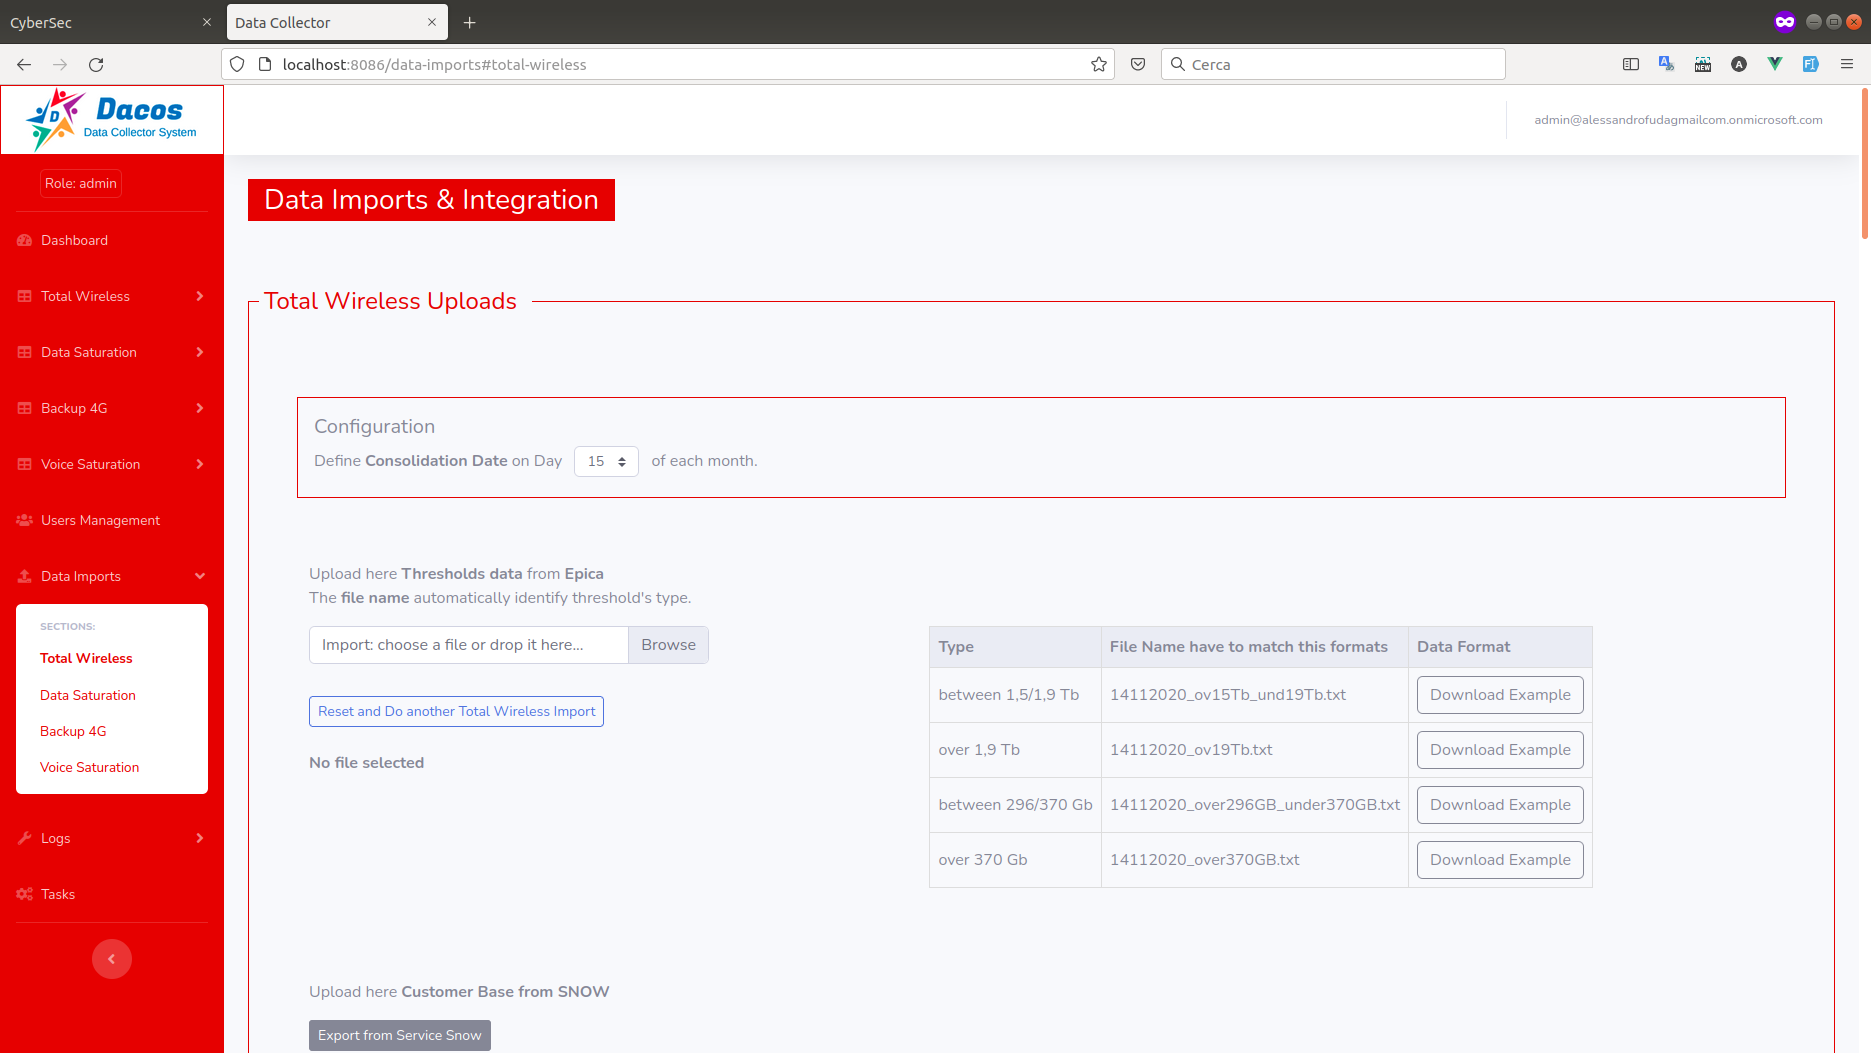The image size is (1871, 1053).
Task: Click the Data Saturation table icon
Action: click(x=25, y=352)
